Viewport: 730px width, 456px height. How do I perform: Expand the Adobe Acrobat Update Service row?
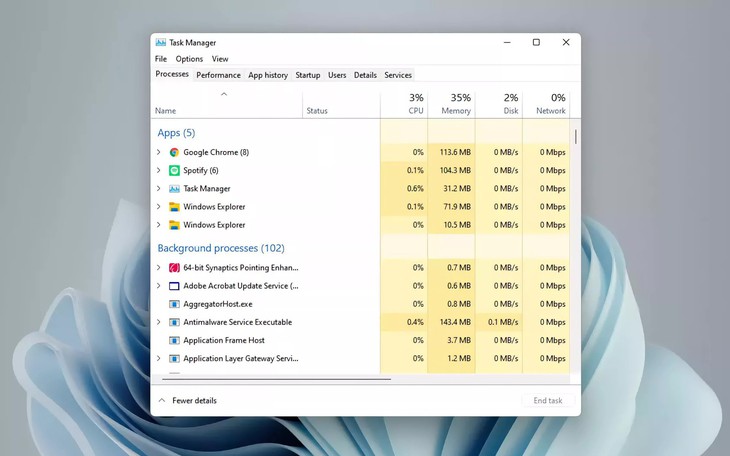[159, 286]
